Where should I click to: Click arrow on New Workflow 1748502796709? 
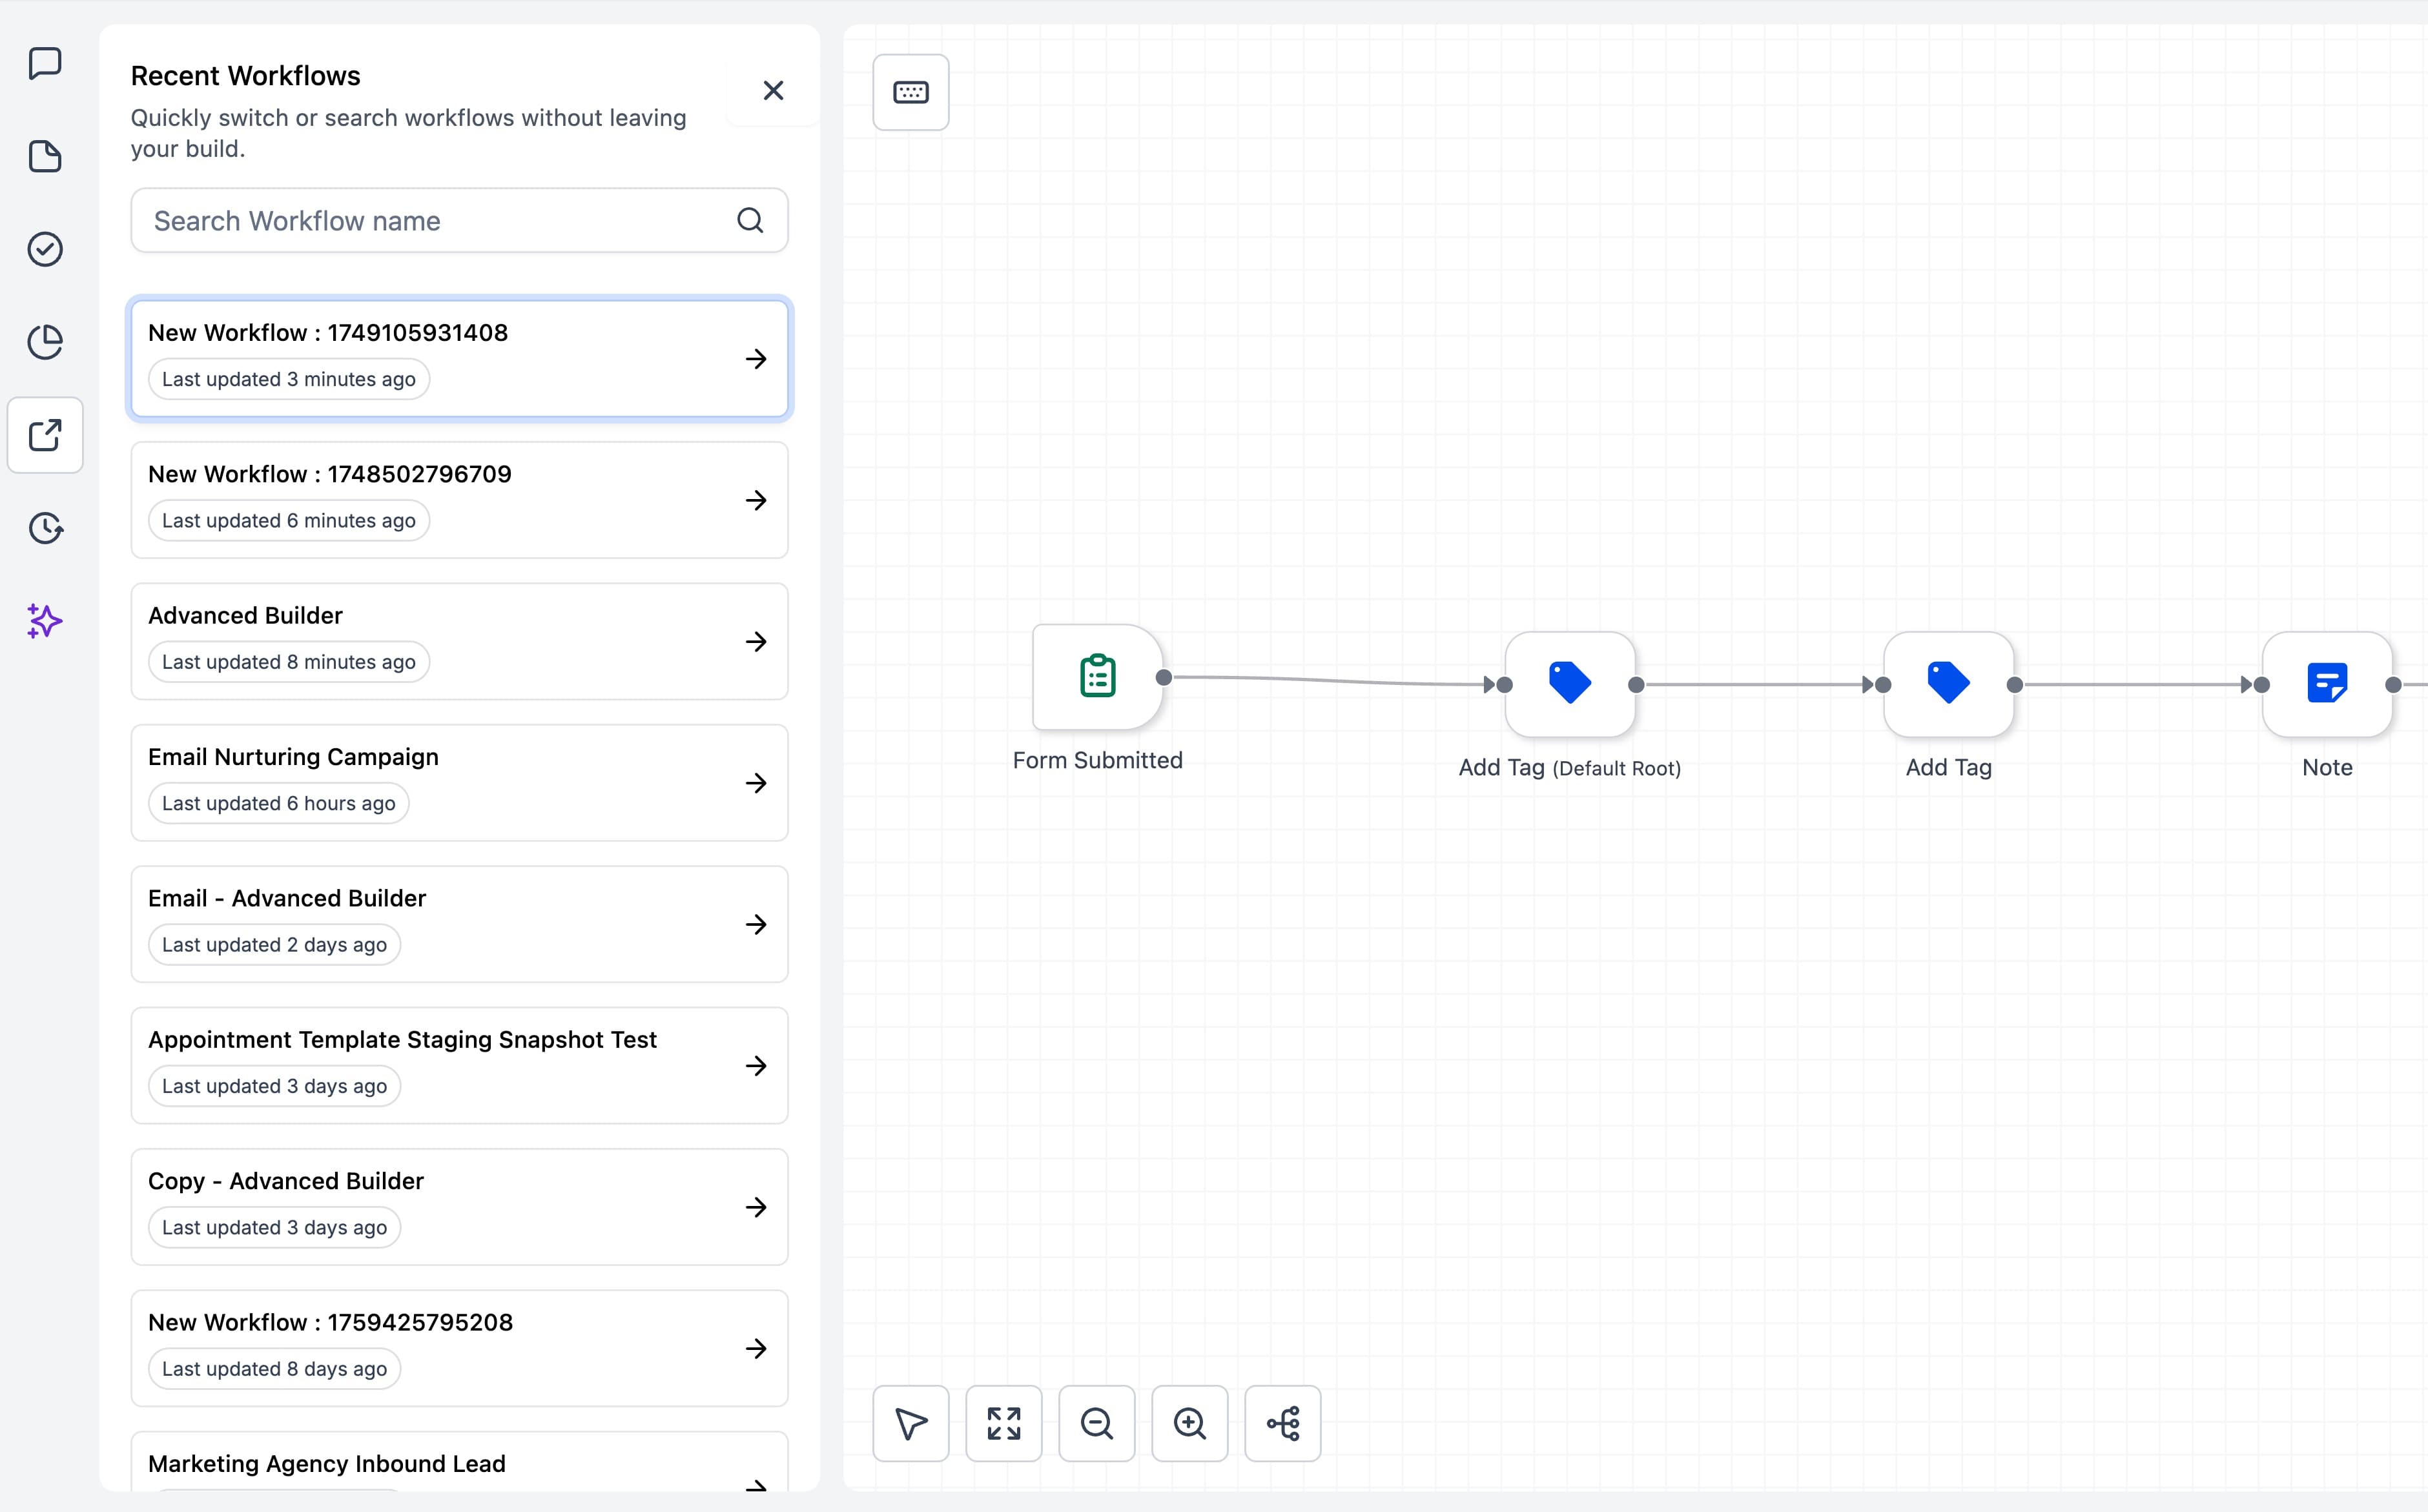(756, 500)
